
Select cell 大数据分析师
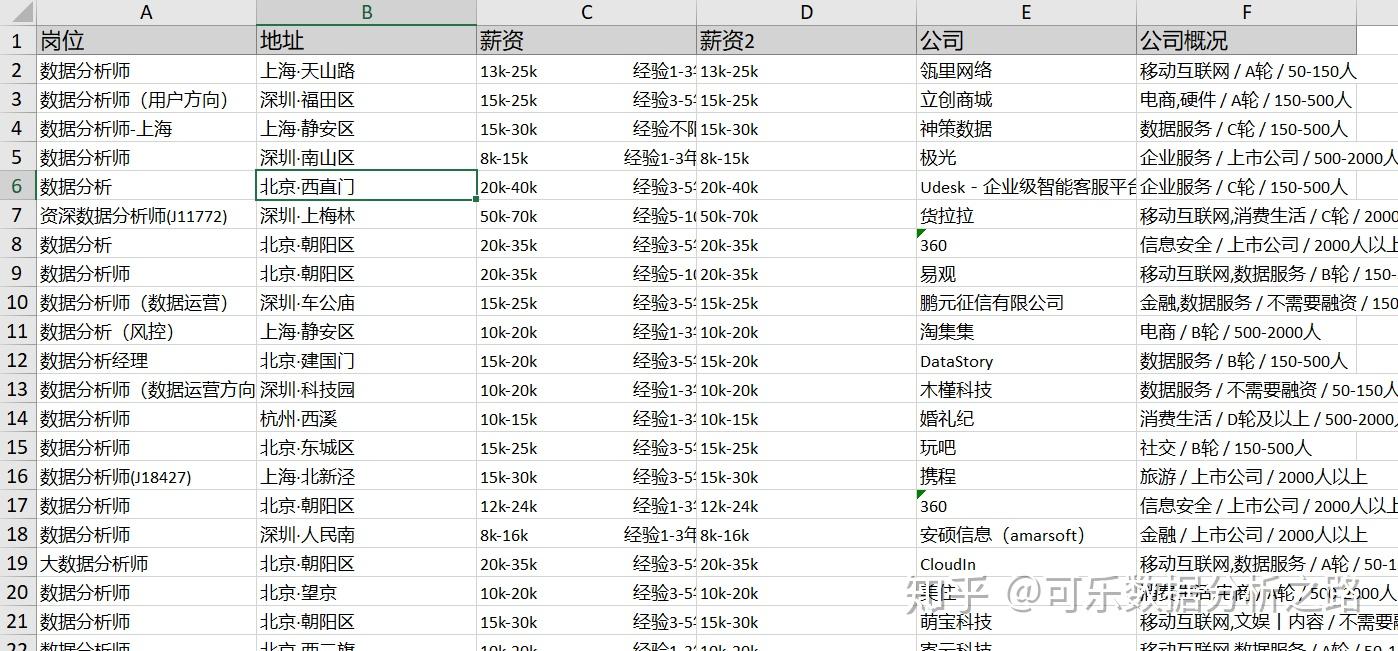click(x=146, y=563)
